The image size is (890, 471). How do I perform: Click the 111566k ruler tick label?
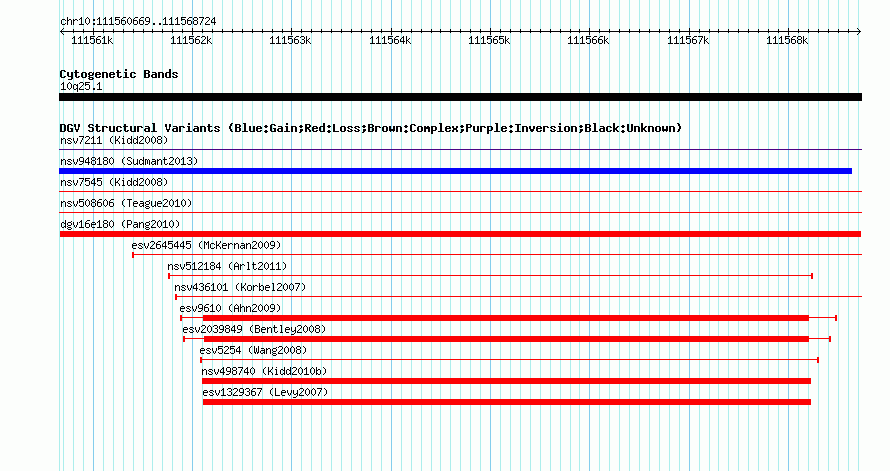point(588,40)
